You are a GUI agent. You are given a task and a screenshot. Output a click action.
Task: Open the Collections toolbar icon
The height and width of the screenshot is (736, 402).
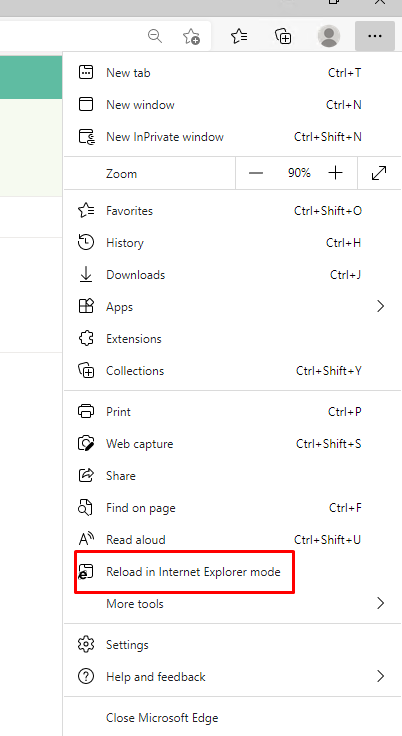point(284,36)
